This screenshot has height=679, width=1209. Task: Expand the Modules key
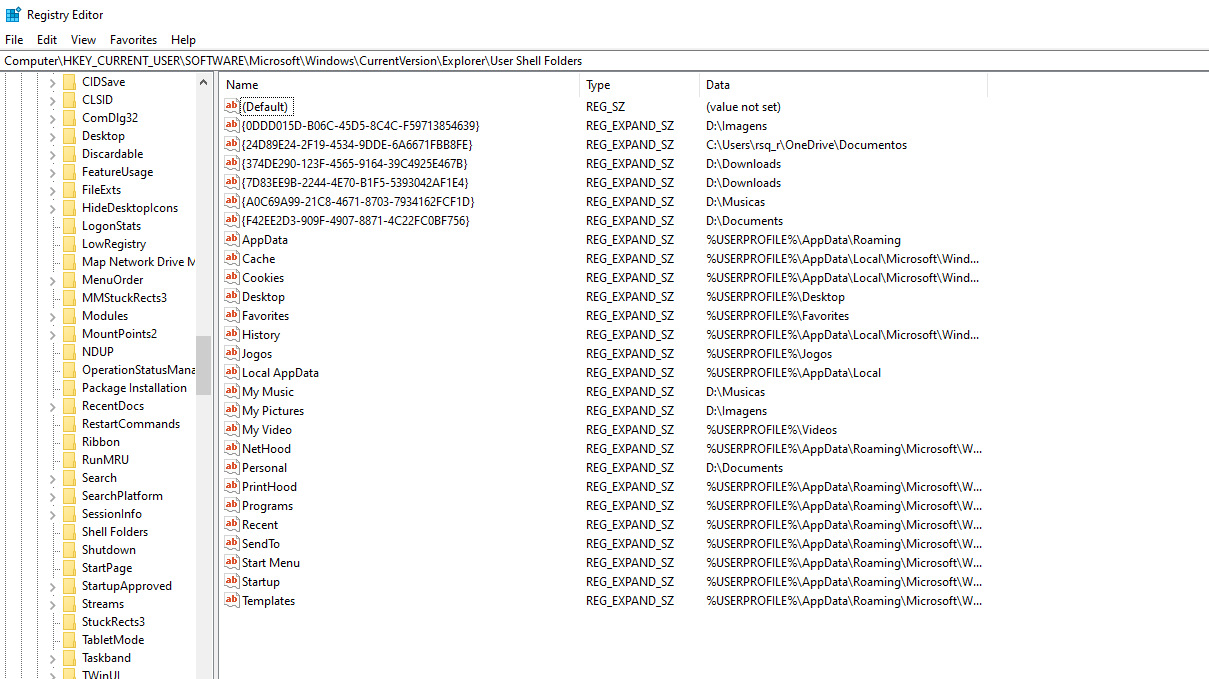(53, 316)
